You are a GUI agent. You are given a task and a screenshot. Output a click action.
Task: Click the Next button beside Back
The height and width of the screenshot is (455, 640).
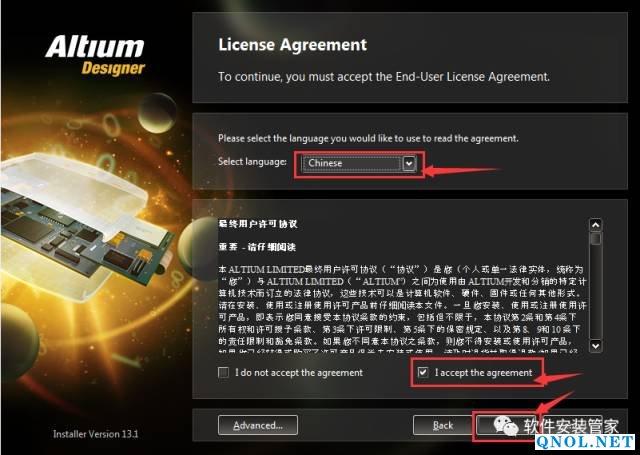tap(504, 425)
